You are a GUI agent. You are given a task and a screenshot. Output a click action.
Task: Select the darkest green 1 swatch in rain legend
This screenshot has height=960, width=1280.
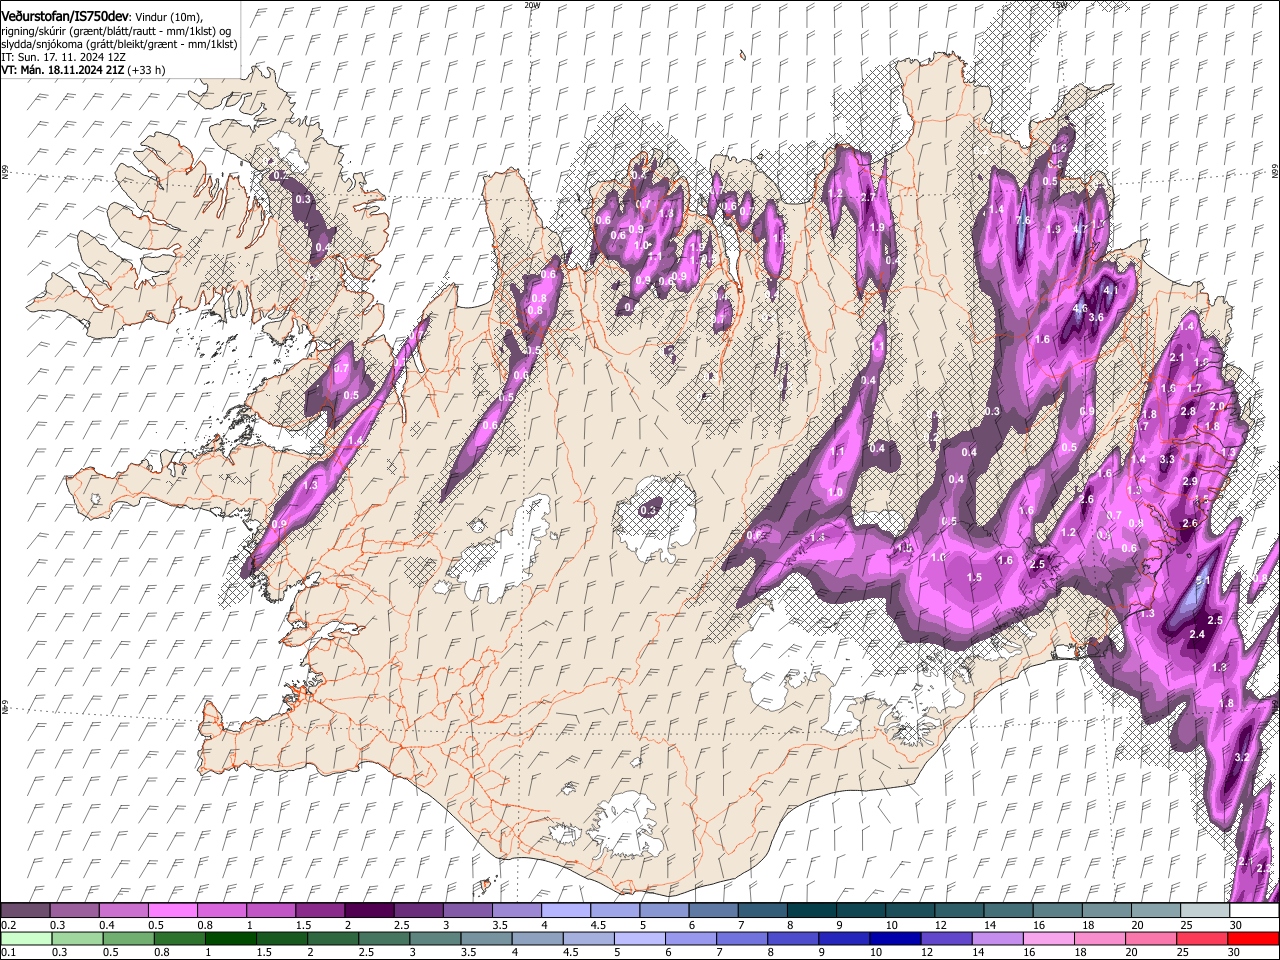point(230,938)
